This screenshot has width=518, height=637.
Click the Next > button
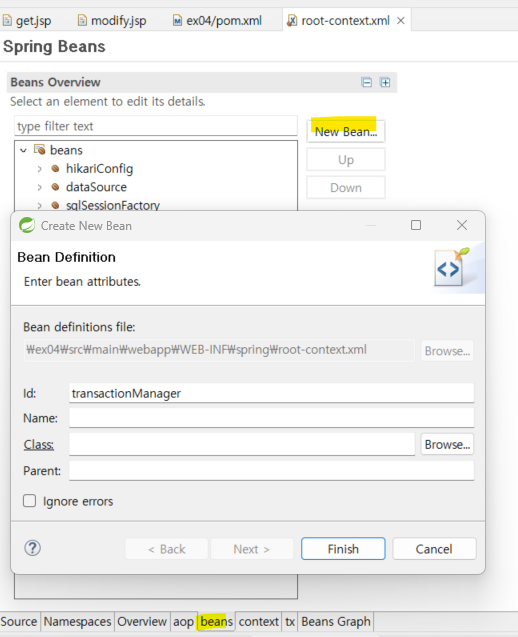pyautogui.click(x=251, y=549)
